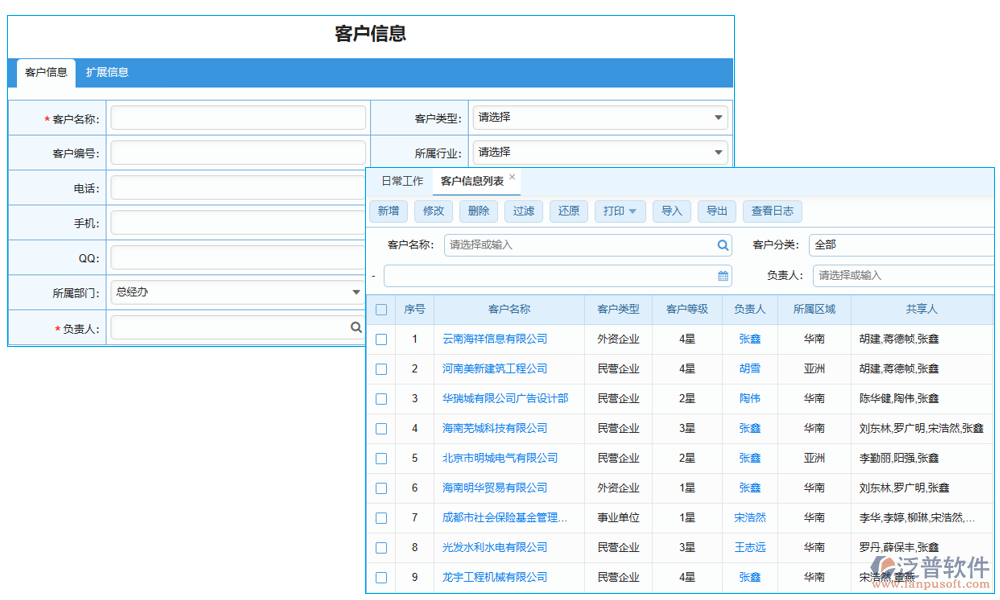Click the 新增 button to add a customer

coord(389,211)
